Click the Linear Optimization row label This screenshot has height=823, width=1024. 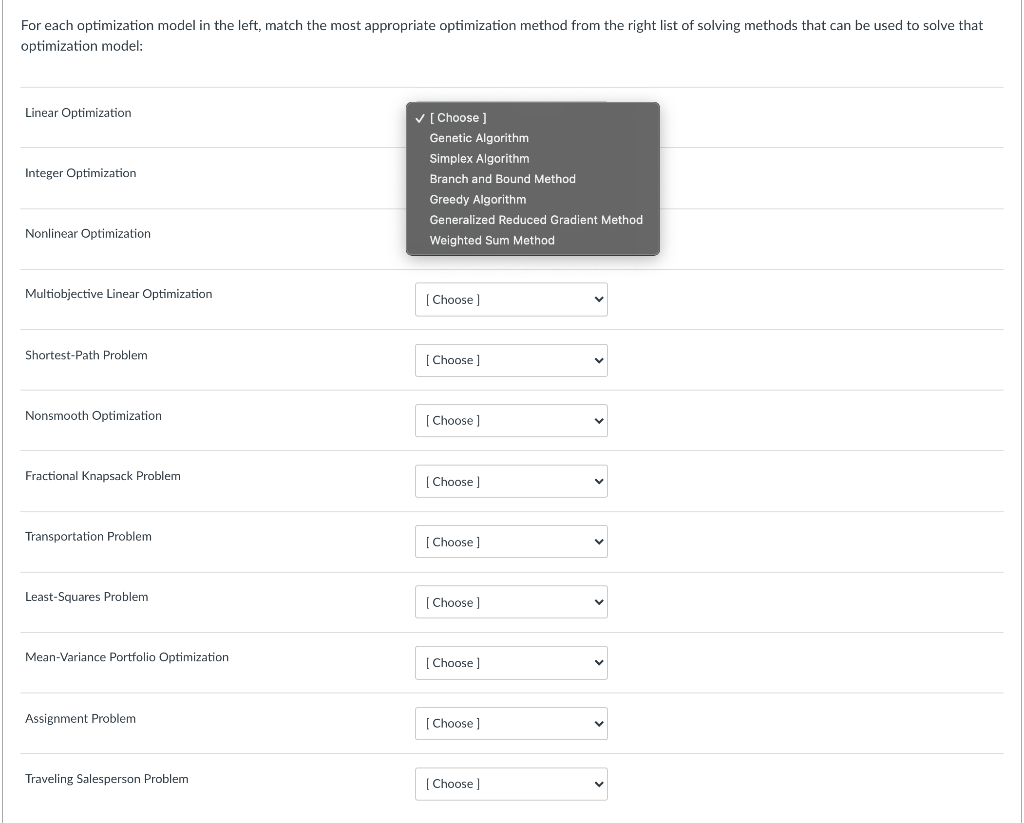[x=78, y=113]
